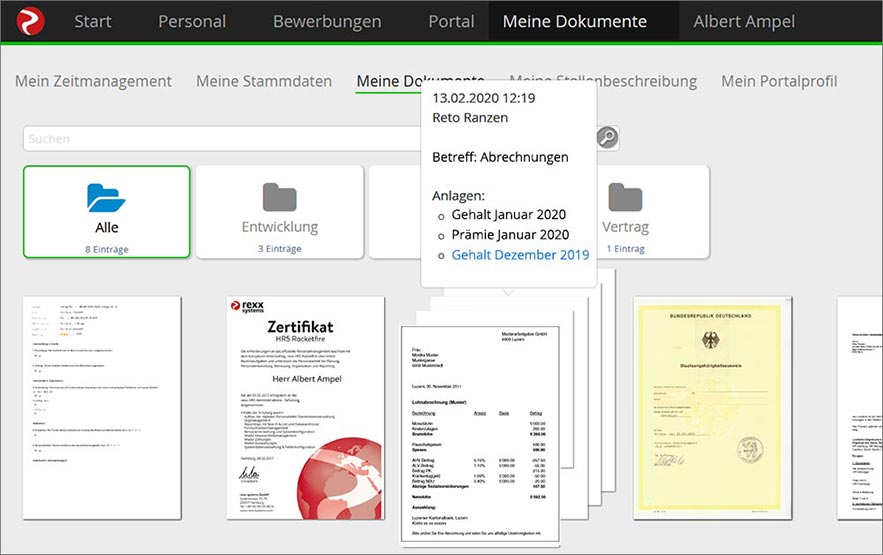Go to Bewerbungen in top navigation

point(327,21)
